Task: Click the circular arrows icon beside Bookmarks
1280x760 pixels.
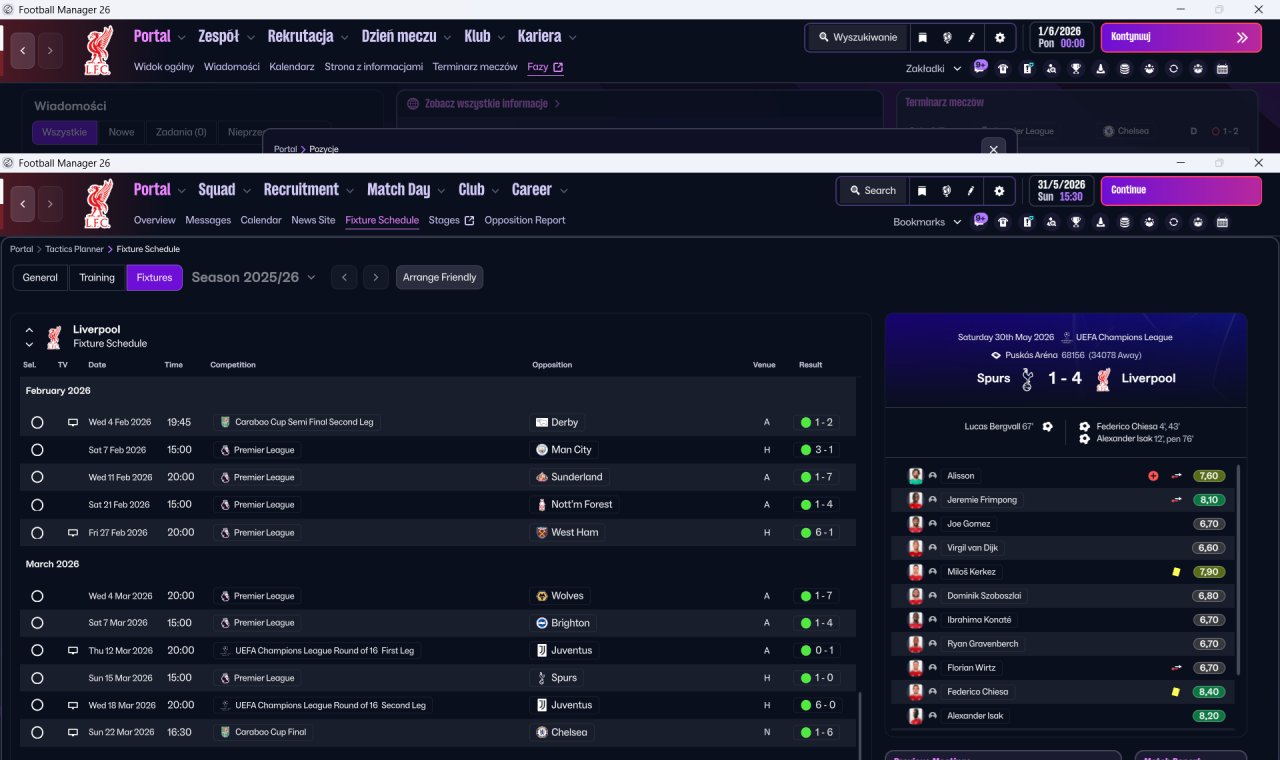Action: (x=1173, y=222)
